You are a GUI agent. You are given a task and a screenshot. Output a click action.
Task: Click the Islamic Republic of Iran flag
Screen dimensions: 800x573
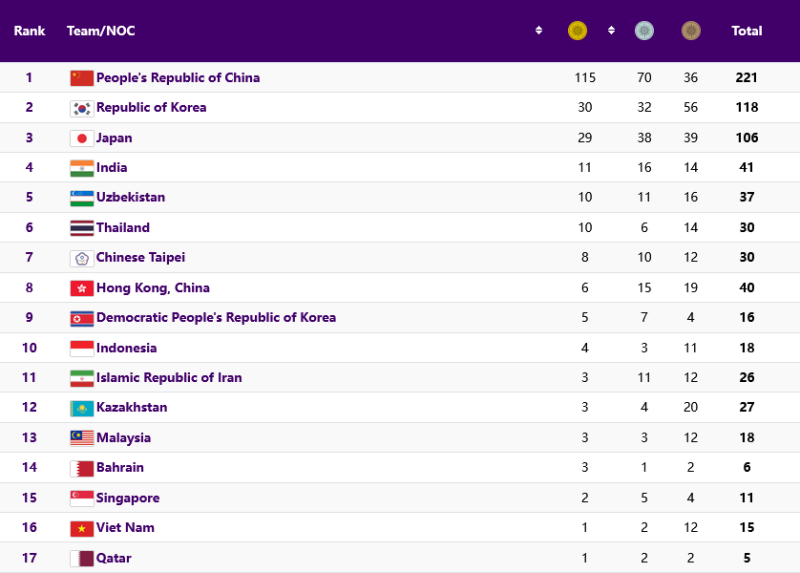point(82,378)
